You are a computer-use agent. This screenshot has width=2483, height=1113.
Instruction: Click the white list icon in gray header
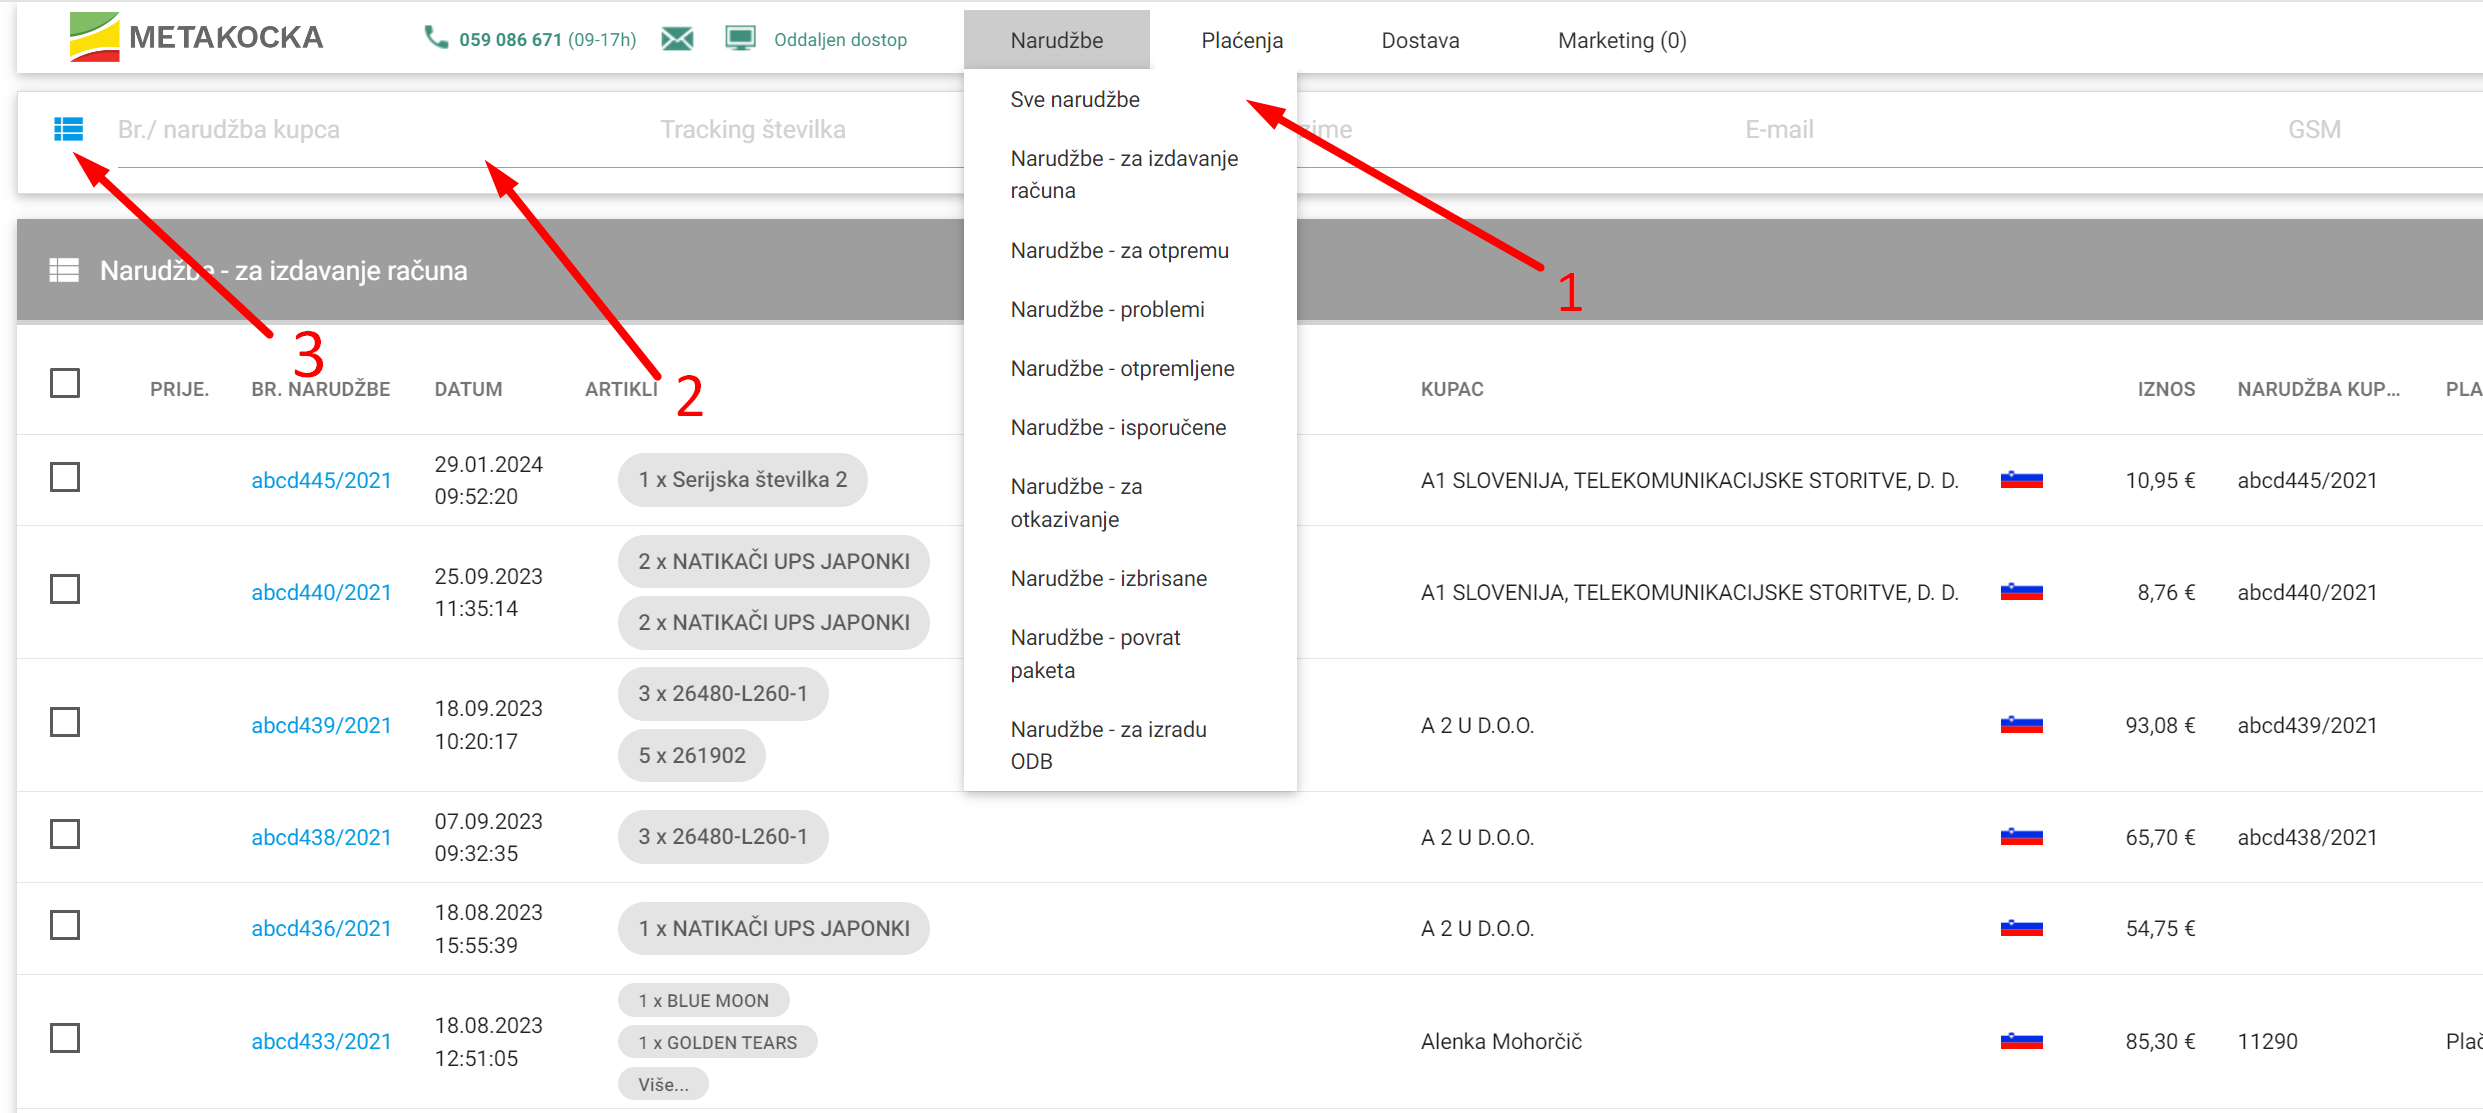pos(64,270)
